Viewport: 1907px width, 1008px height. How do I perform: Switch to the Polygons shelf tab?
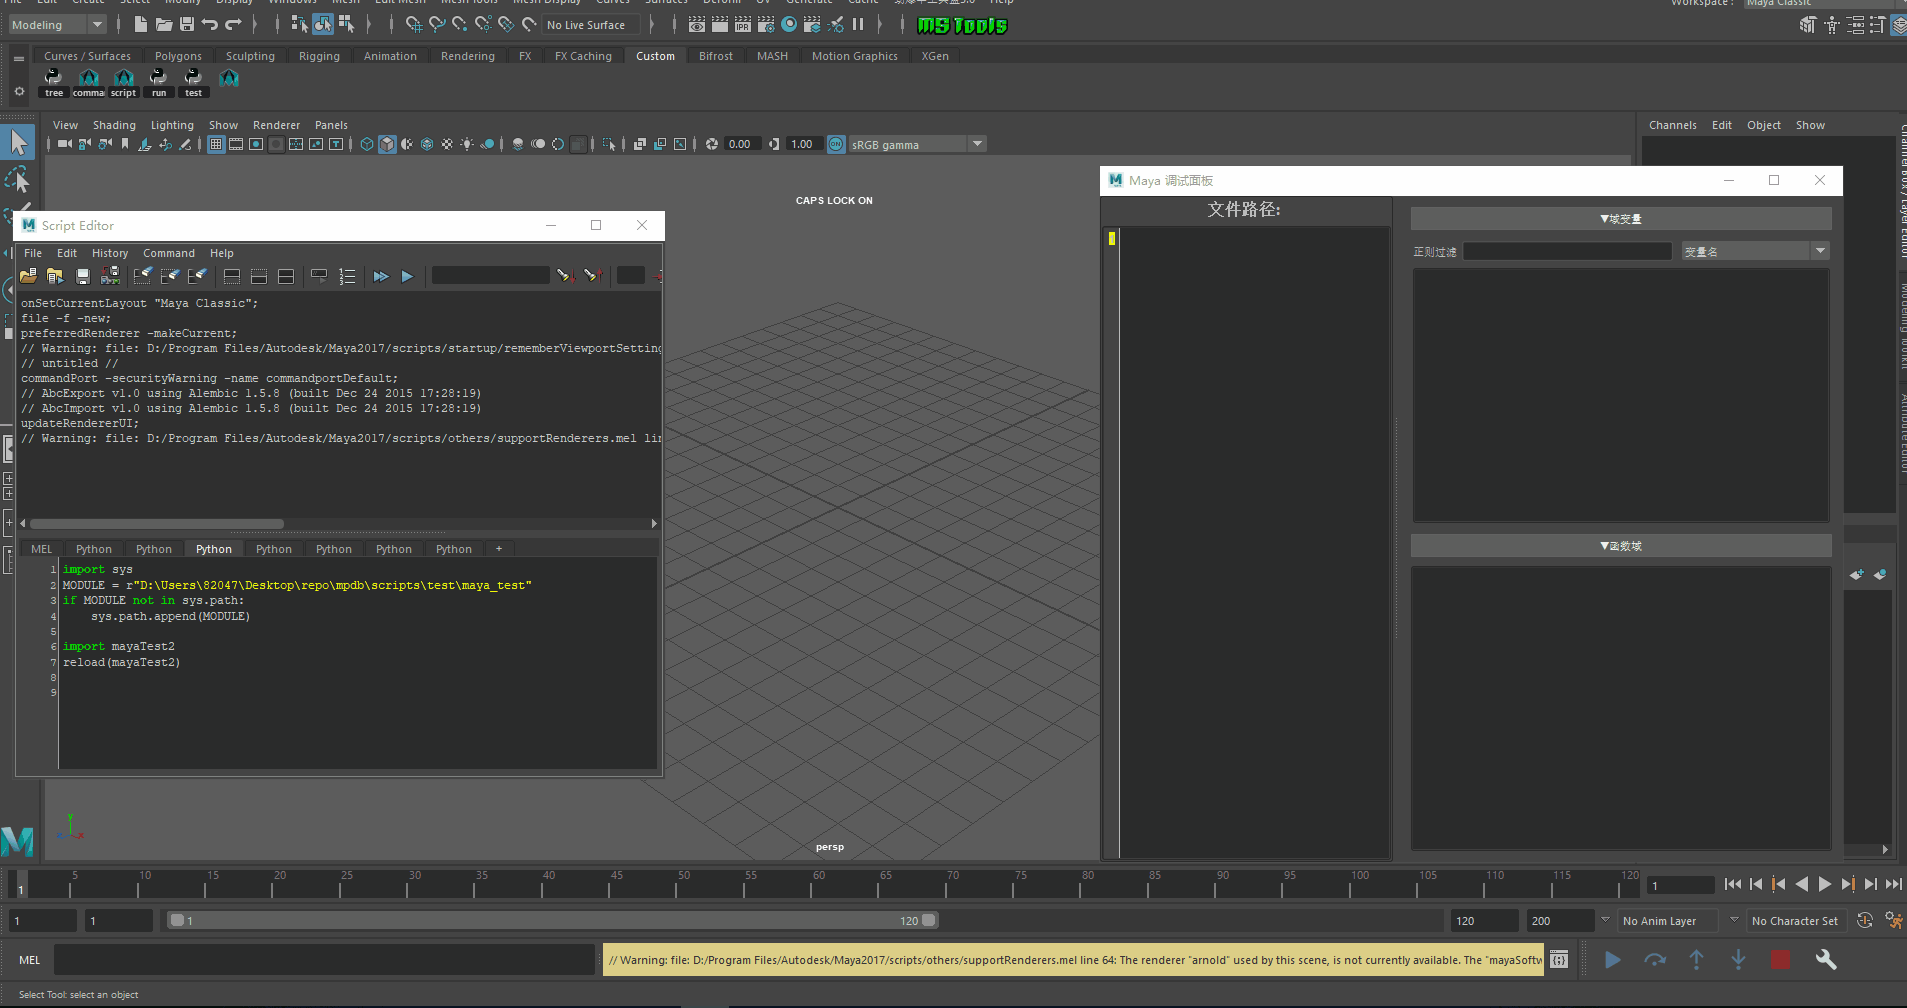[x=178, y=56]
